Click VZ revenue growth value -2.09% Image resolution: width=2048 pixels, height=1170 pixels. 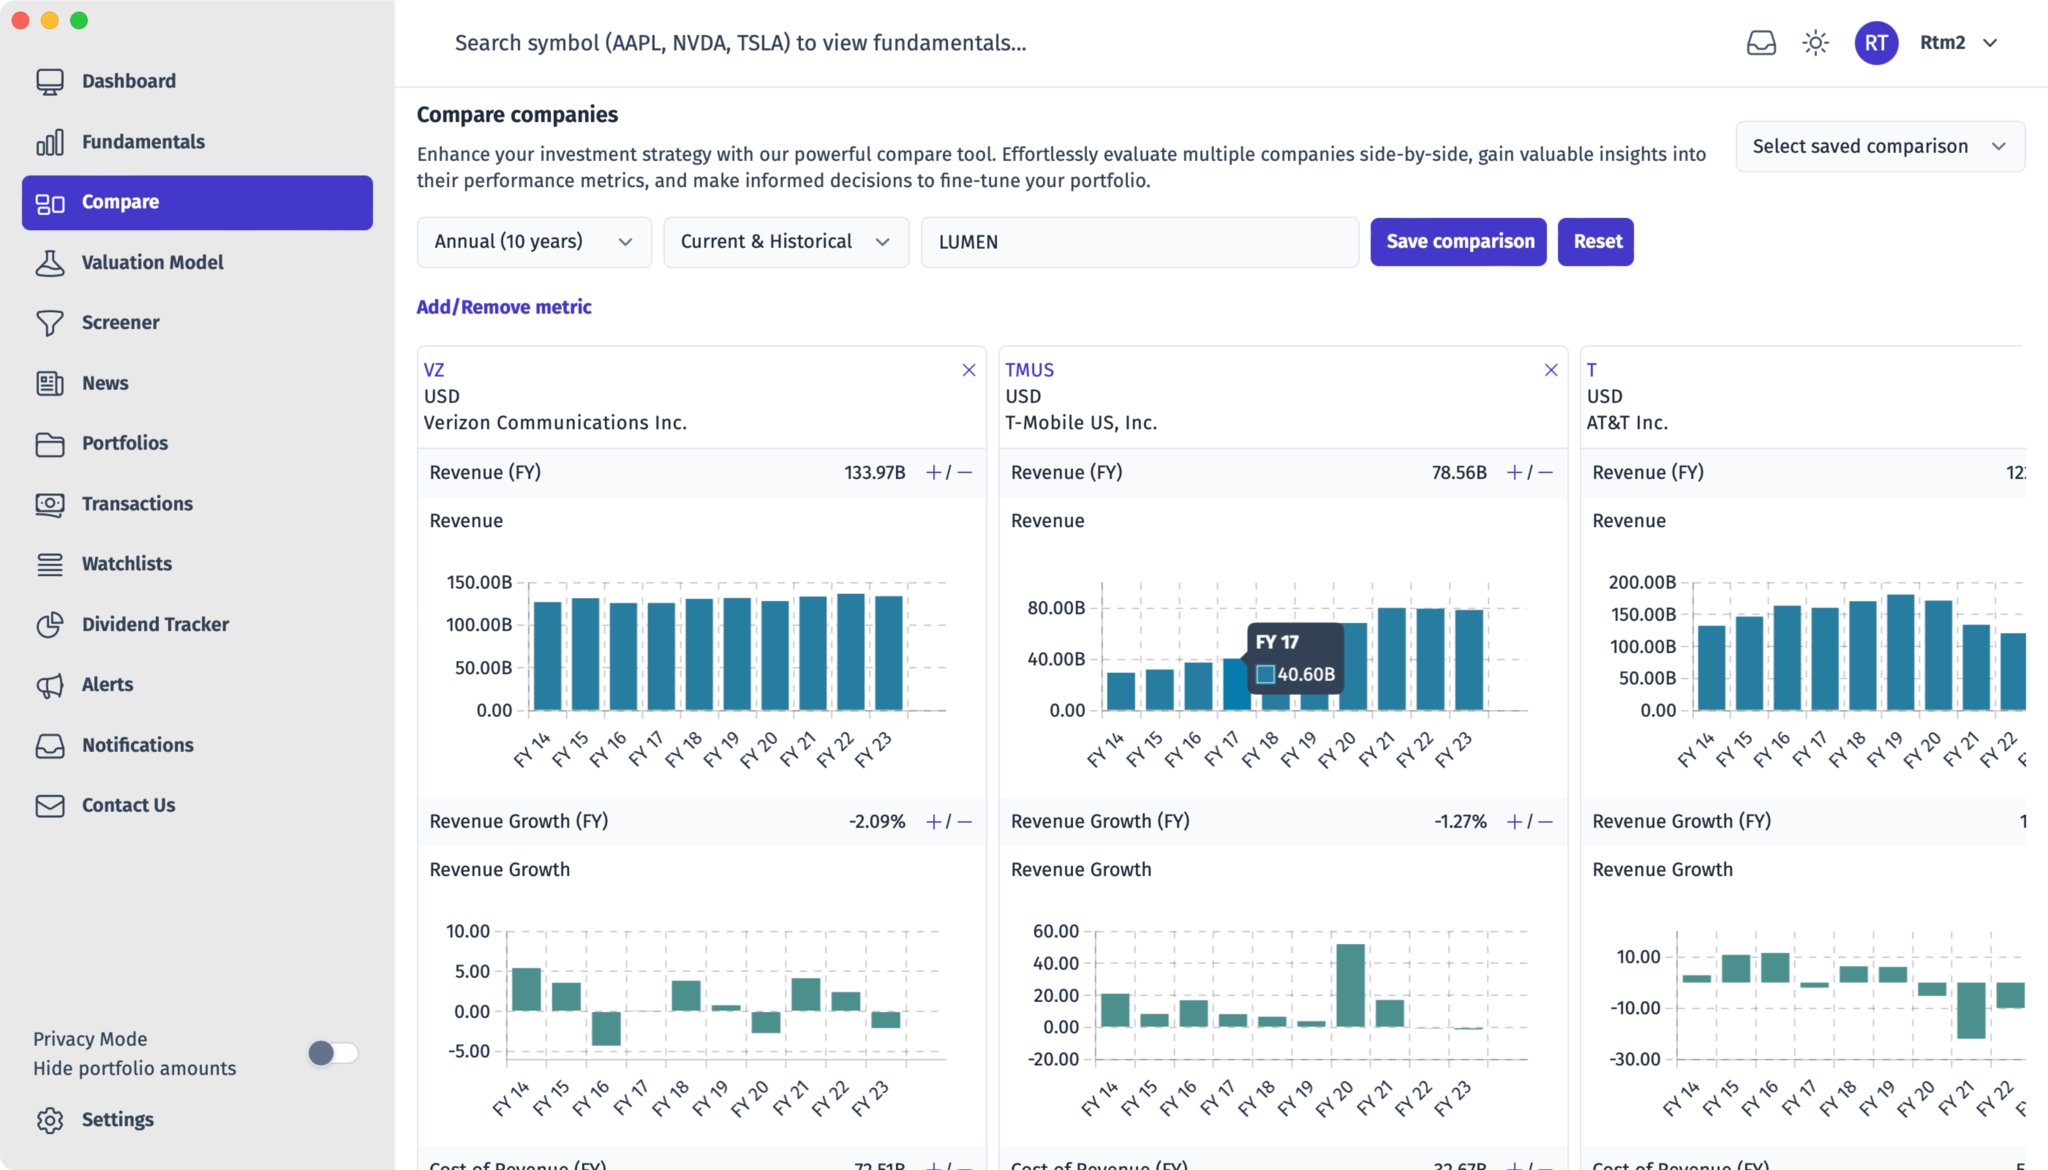877,821
